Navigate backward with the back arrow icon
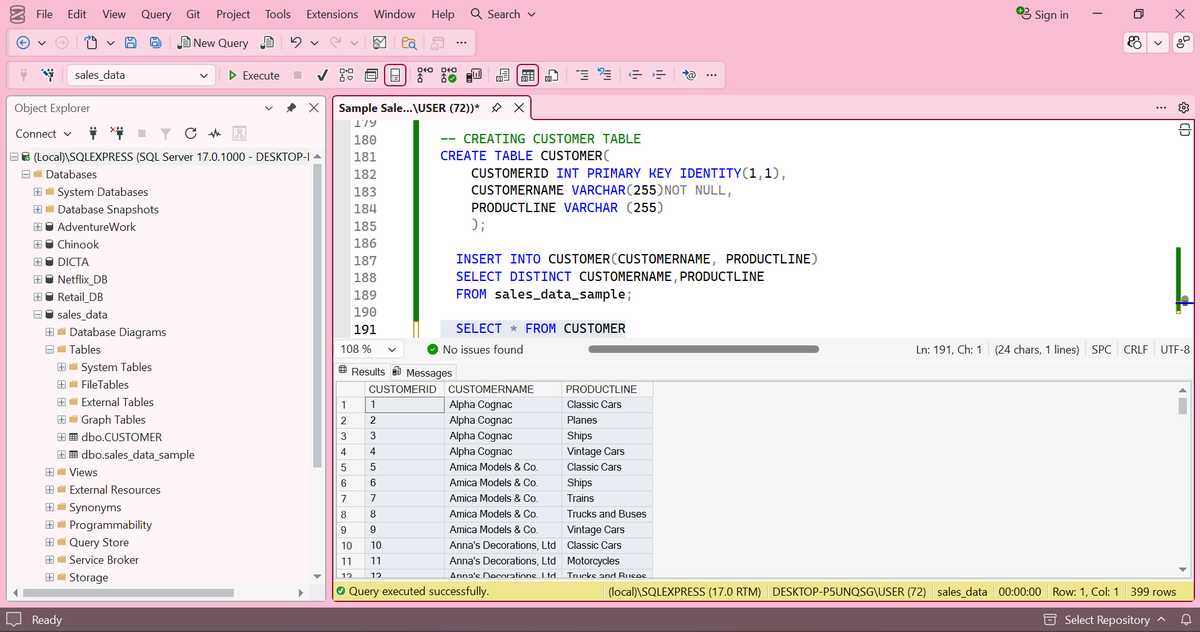Image resolution: width=1200 pixels, height=632 pixels. (23, 43)
